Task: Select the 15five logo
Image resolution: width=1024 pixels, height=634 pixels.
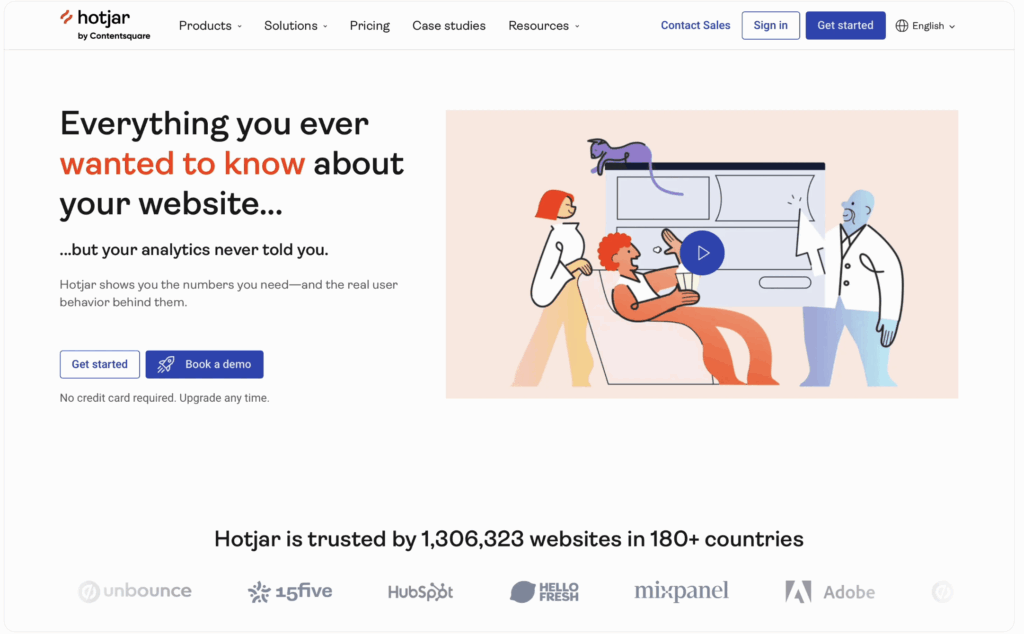Action: click(289, 591)
